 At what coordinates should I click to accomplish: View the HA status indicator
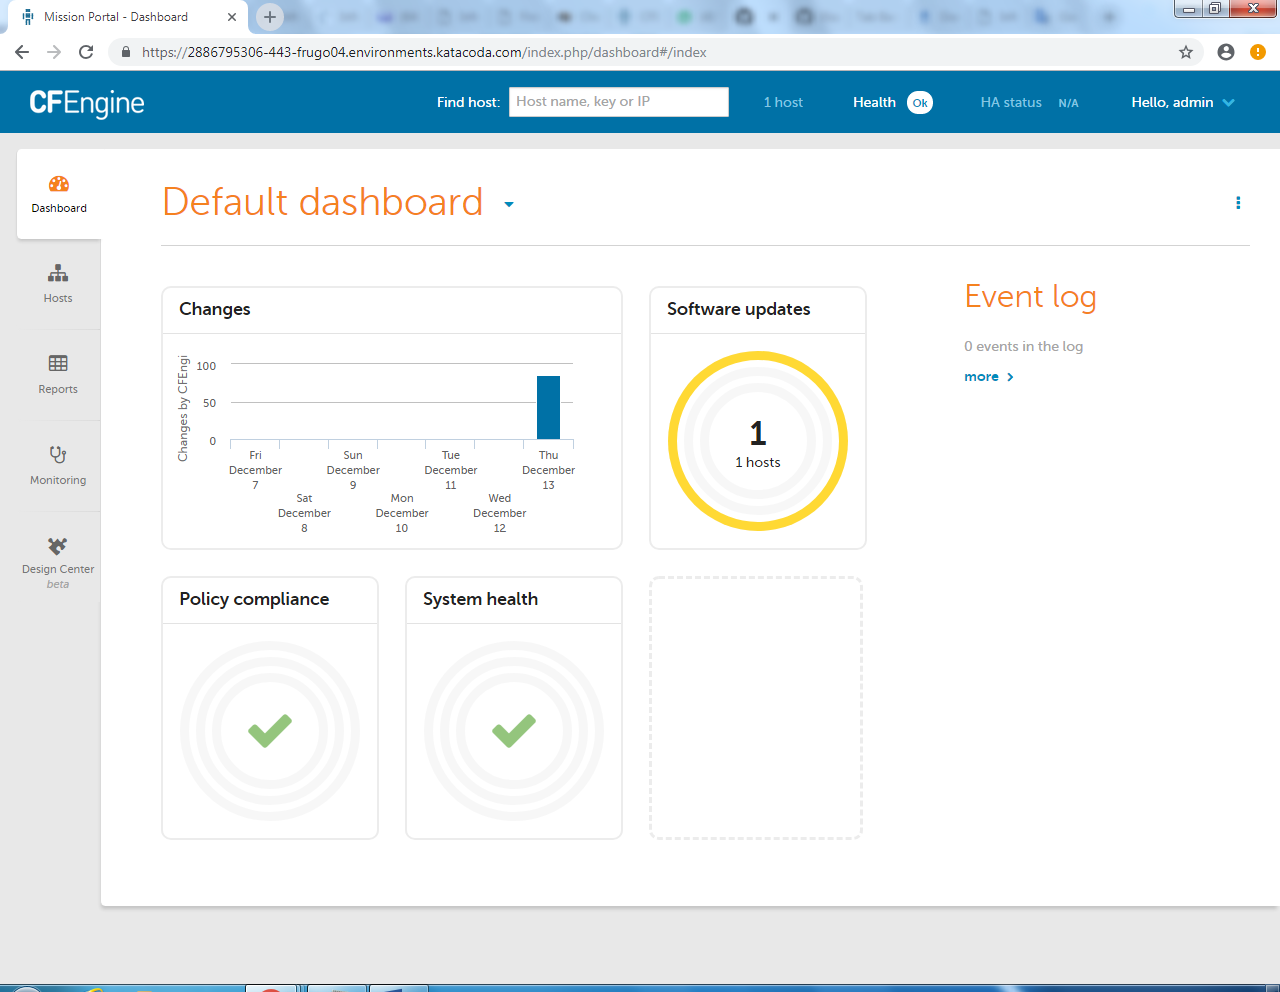click(1010, 102)
